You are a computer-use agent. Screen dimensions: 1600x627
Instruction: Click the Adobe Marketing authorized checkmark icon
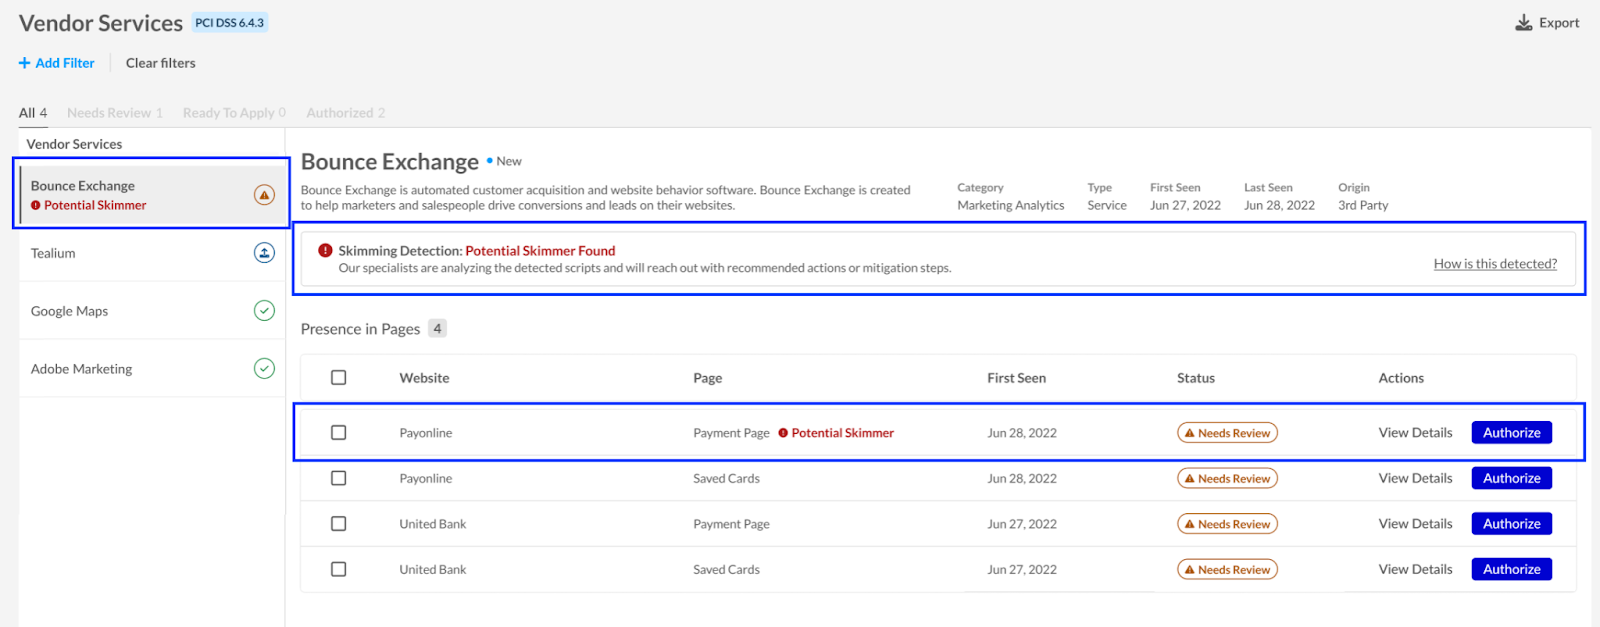[264, 369]
